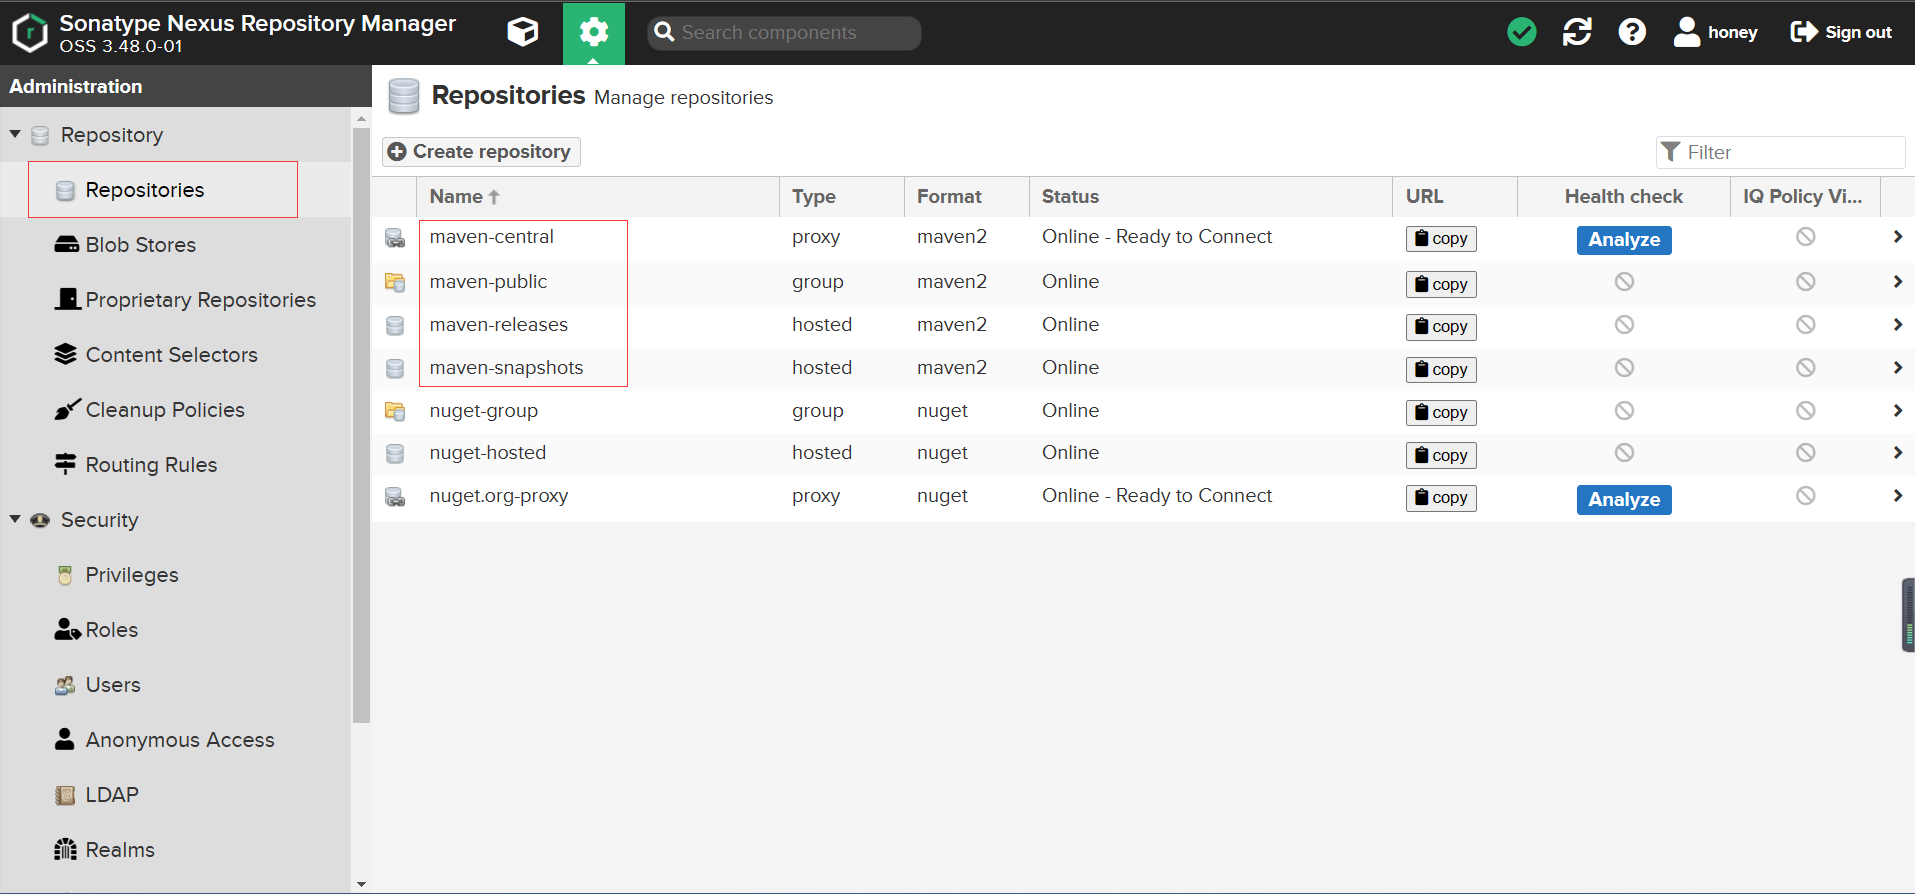Click the nuget-group folder icon
The width and height of the screenshot is (1915, 894).
[x=395, y=411]
